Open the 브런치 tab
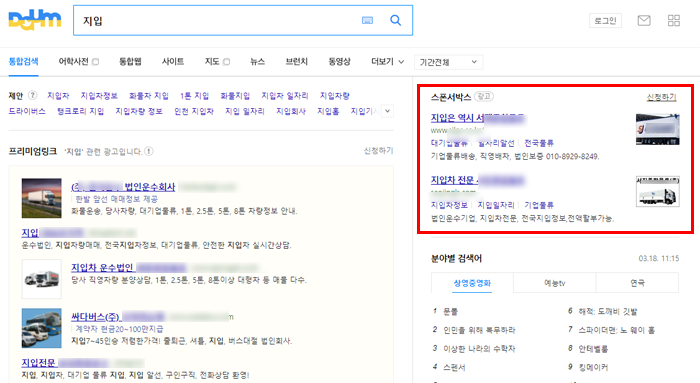 coord(297,62)
